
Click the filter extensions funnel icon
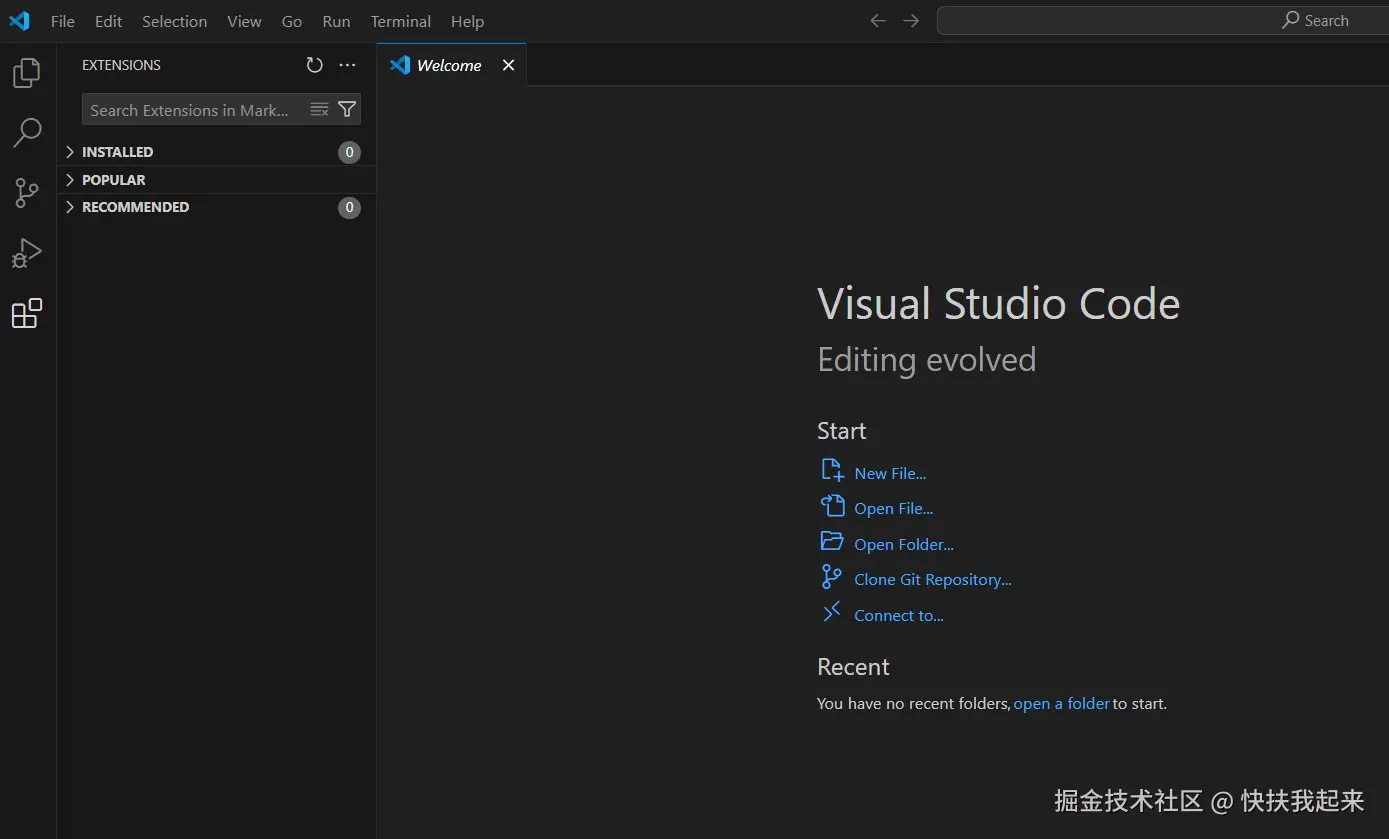tap(347, 110)
